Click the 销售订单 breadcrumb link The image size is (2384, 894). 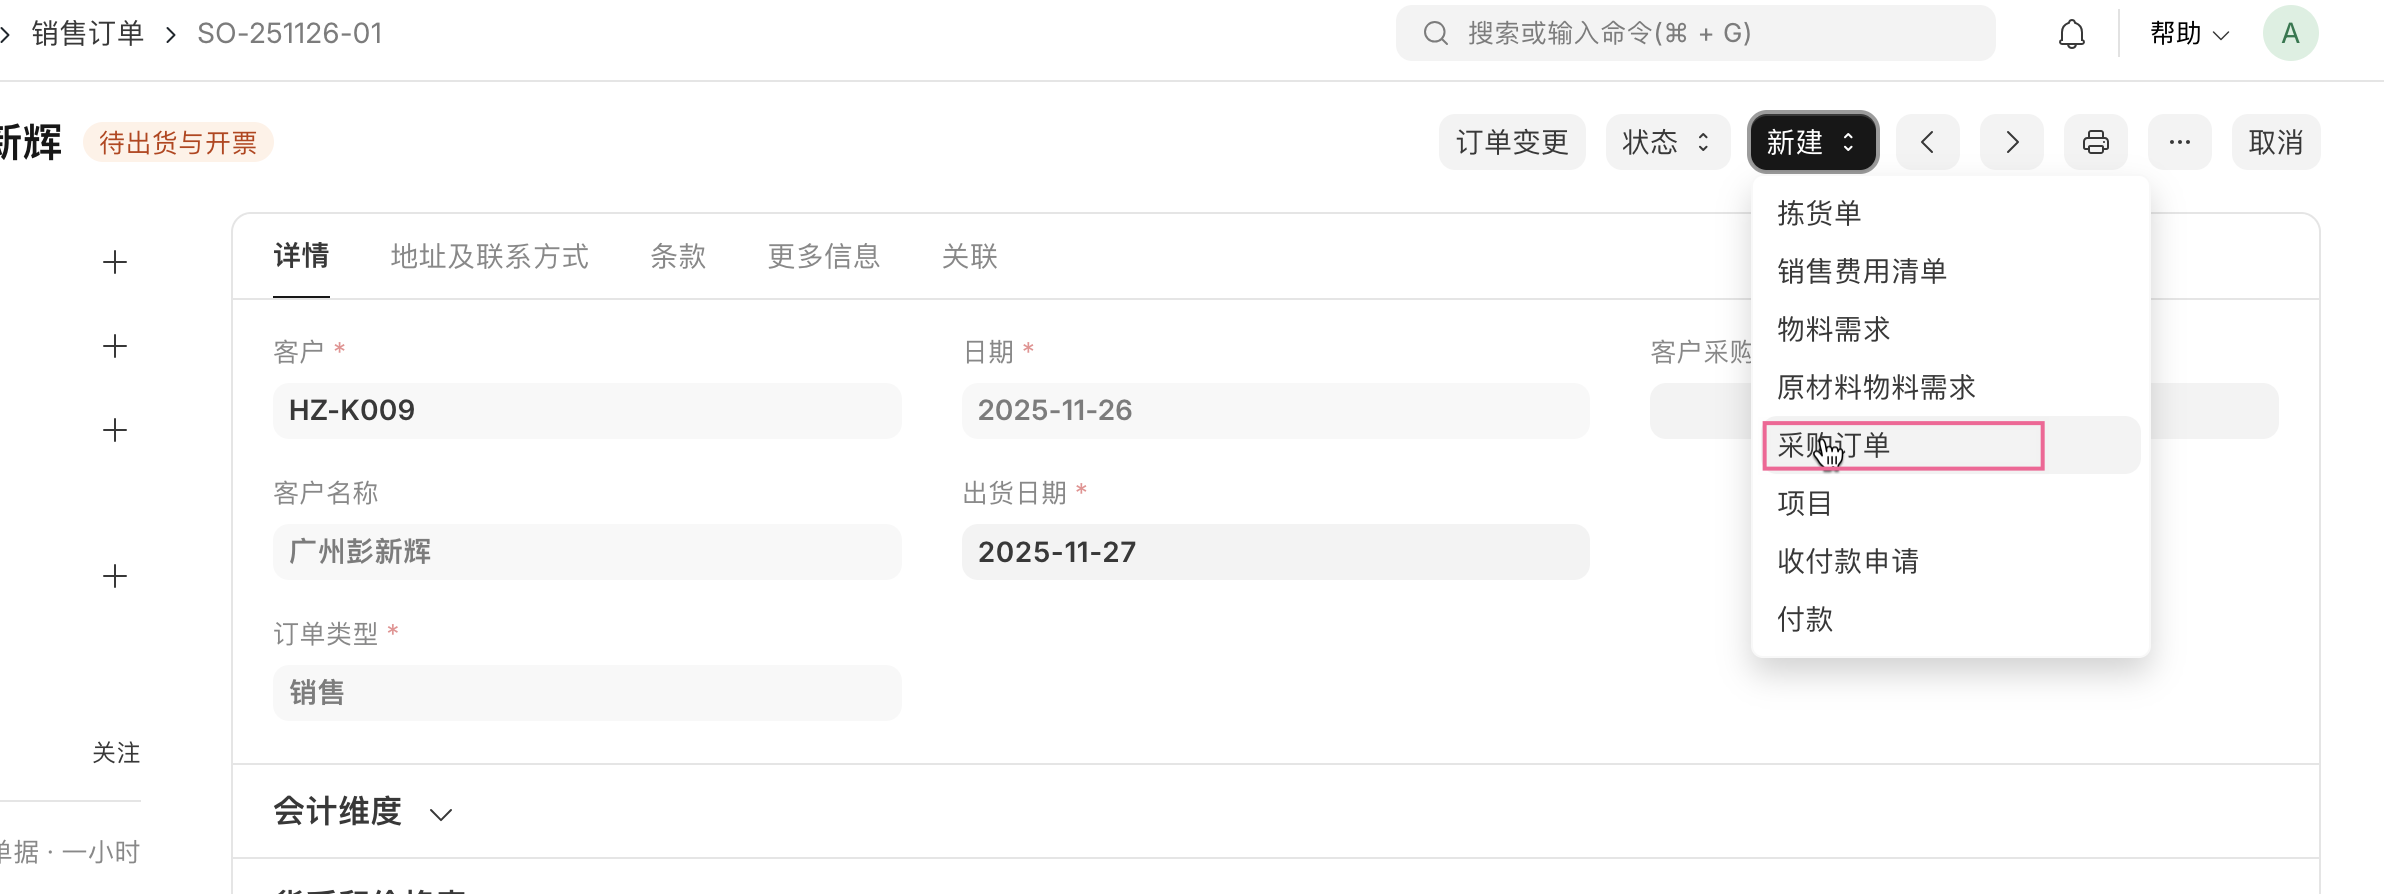(88, 34)
